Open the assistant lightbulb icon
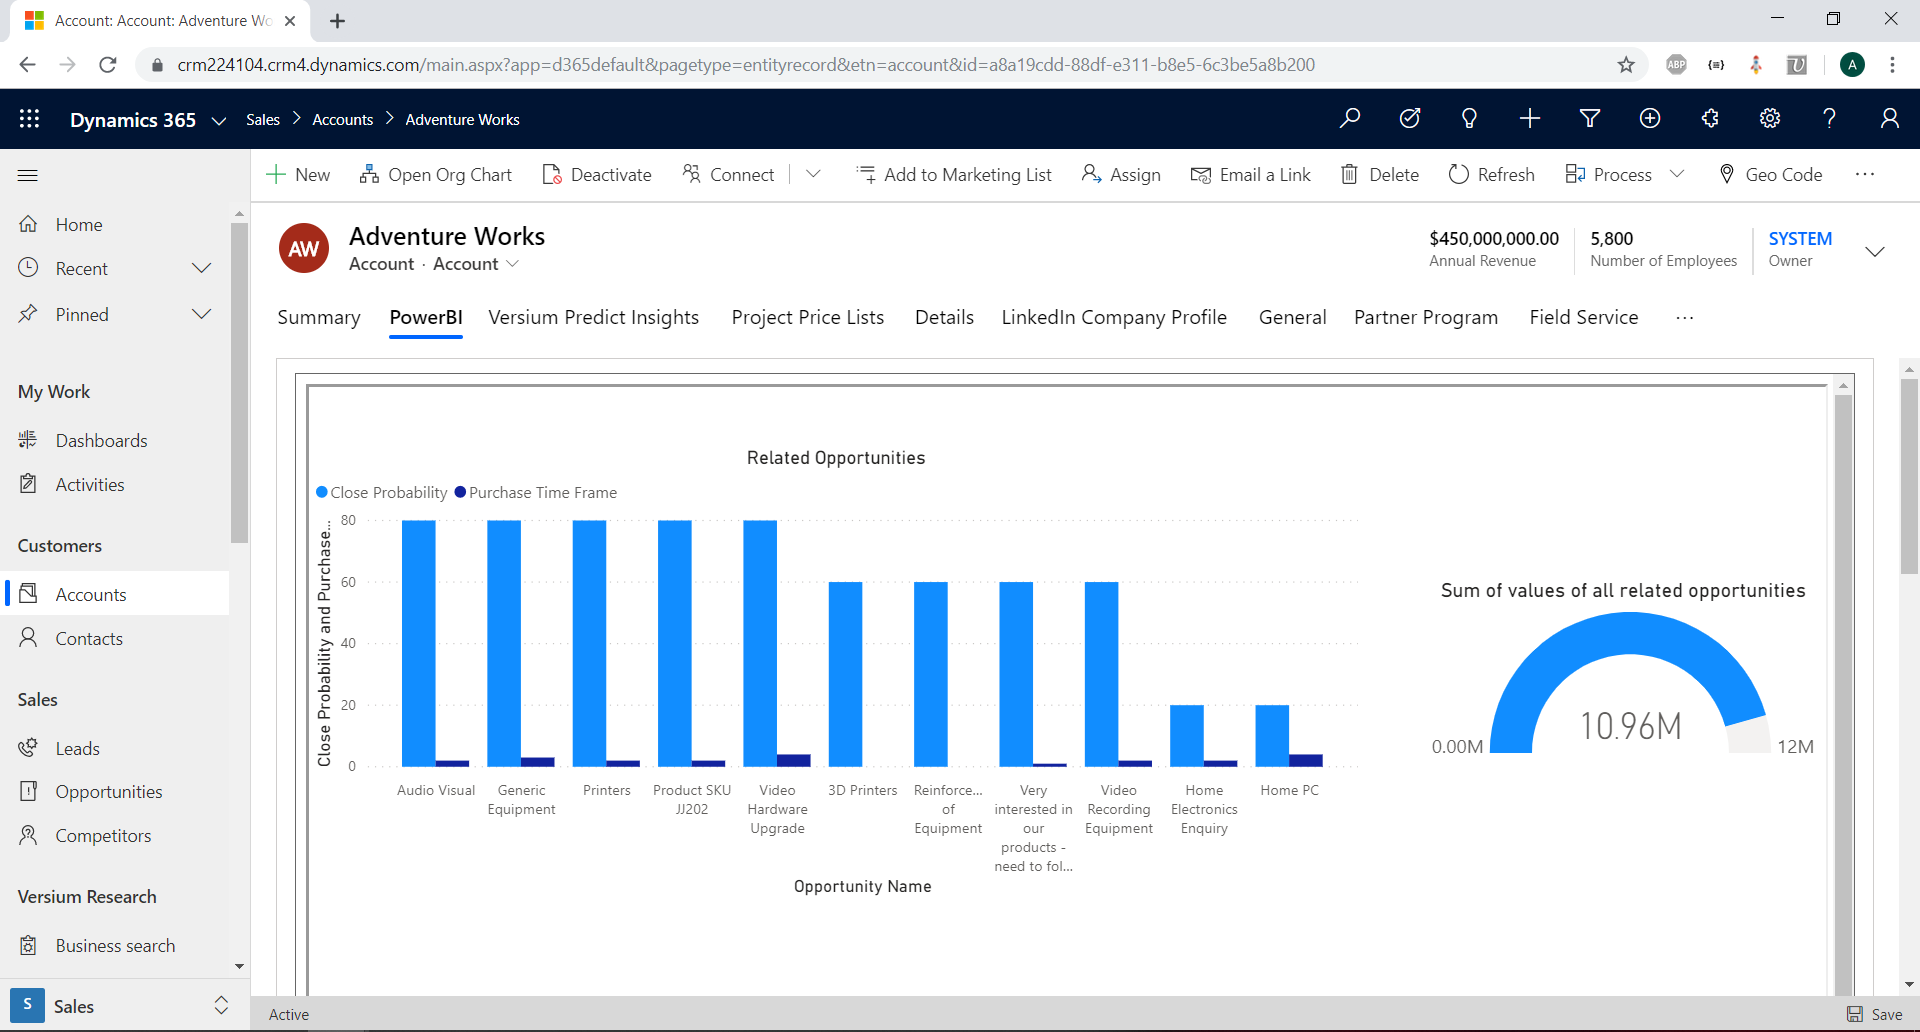The image size is (1920, 1032). (1469, 119)
